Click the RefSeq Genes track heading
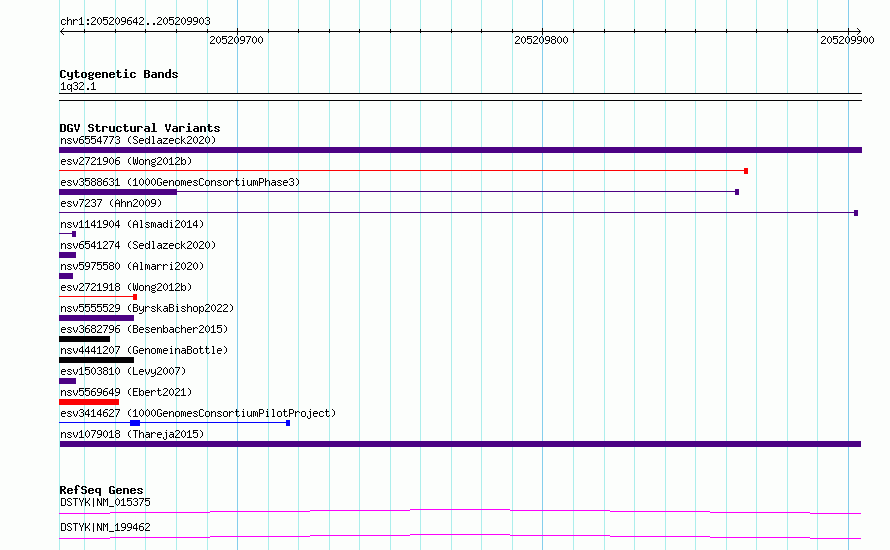The width and height of the screenshot is (890, 550). [x=101, y=490]
